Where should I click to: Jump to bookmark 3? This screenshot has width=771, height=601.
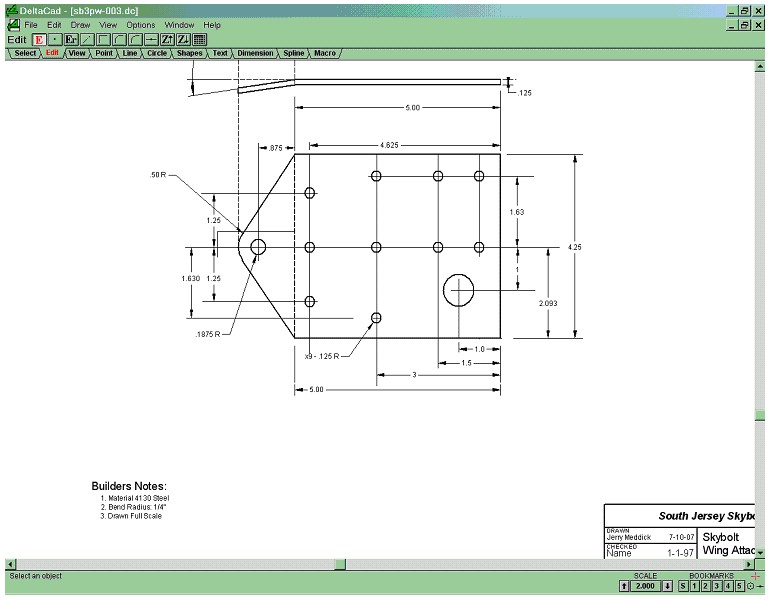(x=717, y=586)
